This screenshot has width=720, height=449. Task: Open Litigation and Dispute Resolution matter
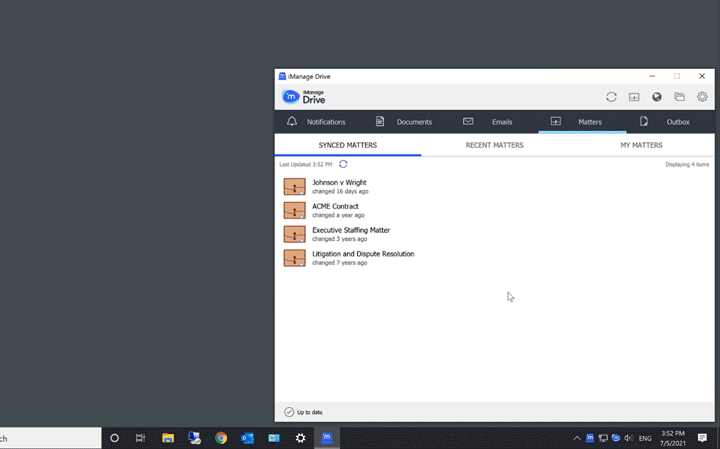[362, 254]
